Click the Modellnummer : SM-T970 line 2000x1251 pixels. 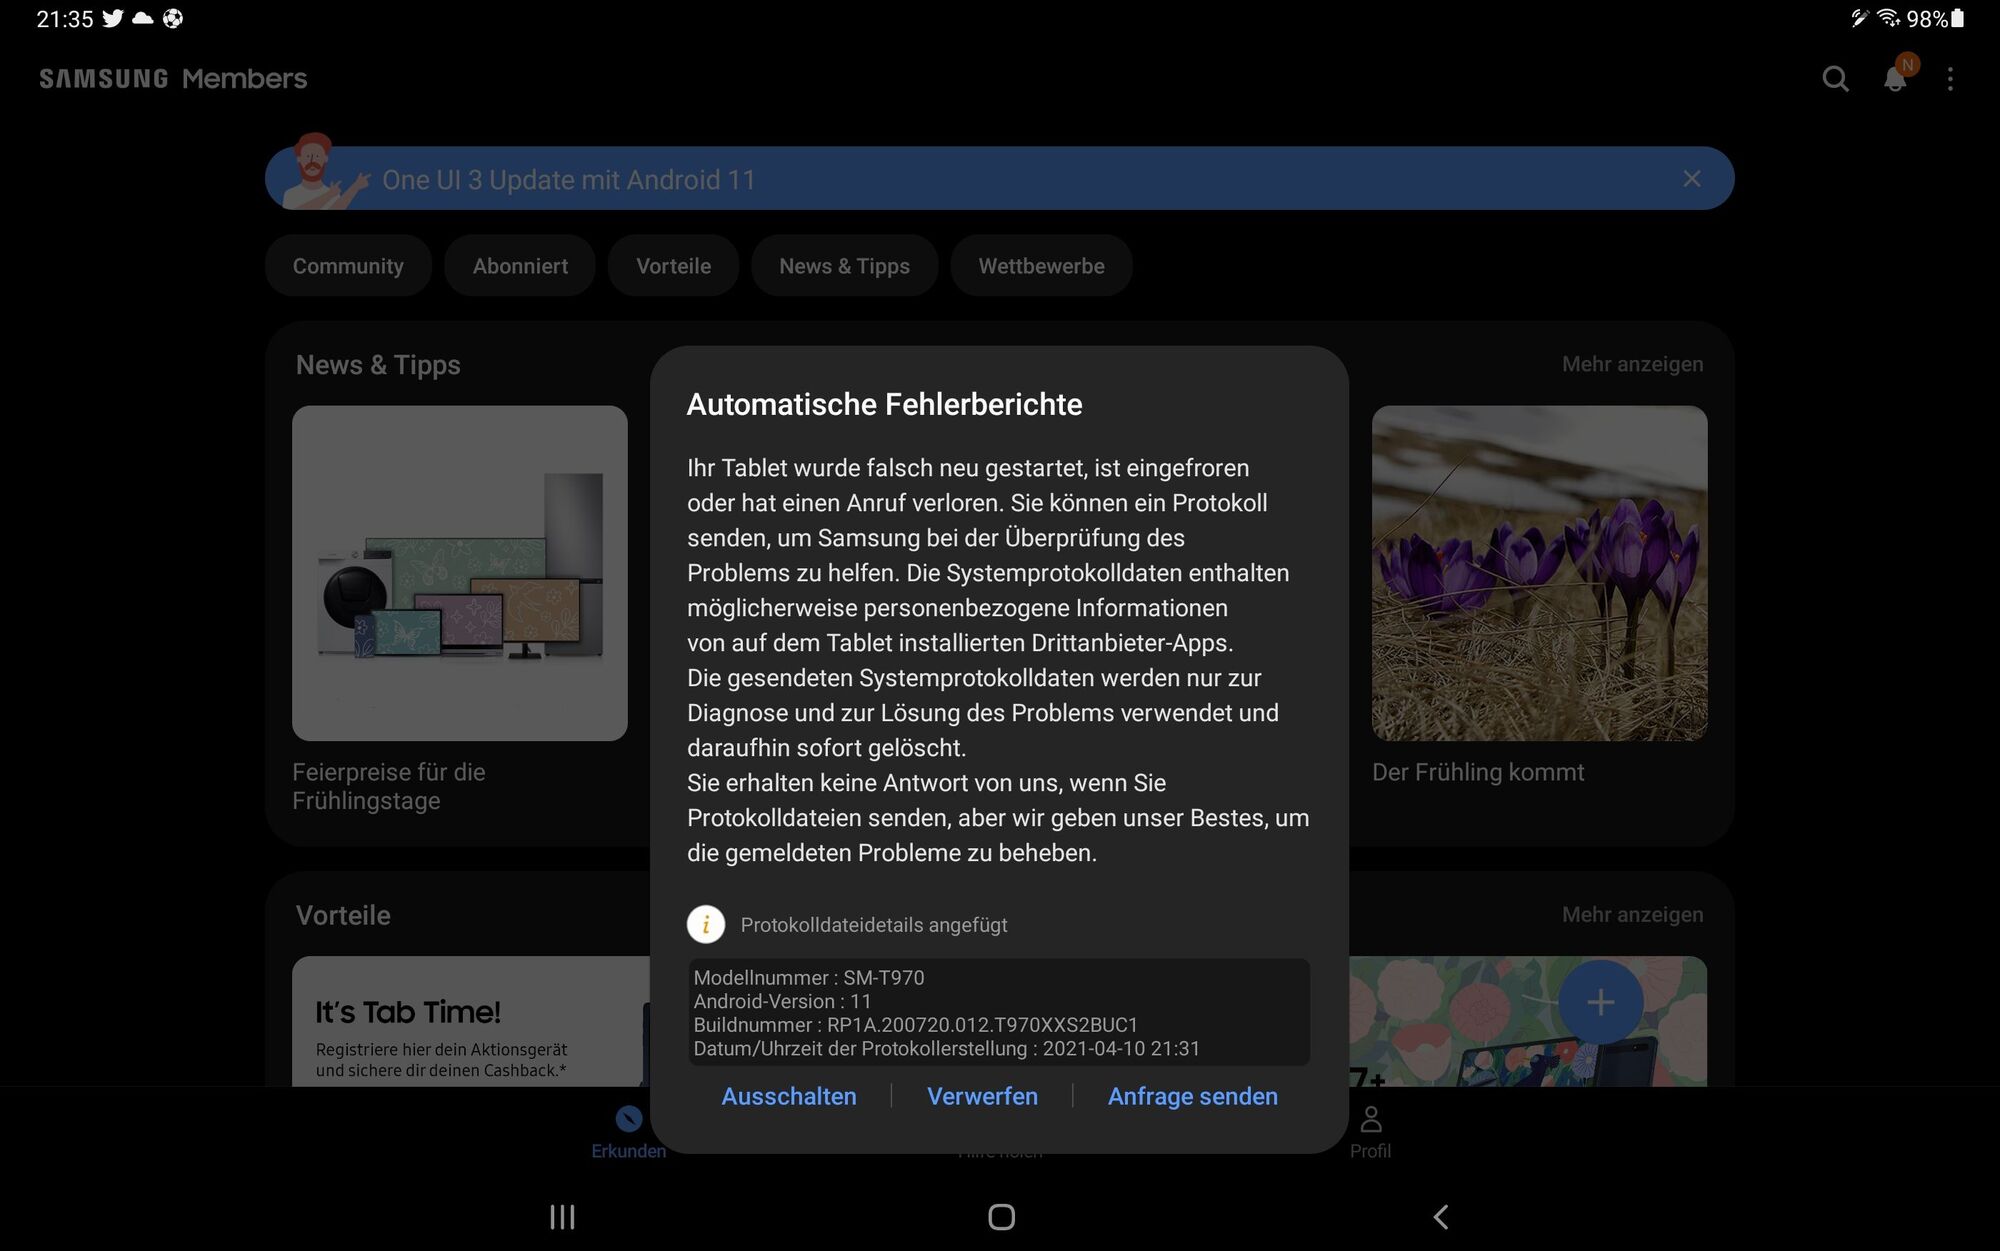pos(809,978)
